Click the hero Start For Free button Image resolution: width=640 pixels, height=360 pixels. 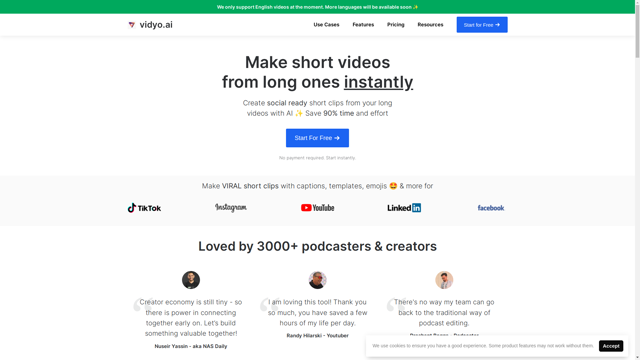(x=318, y=138)
